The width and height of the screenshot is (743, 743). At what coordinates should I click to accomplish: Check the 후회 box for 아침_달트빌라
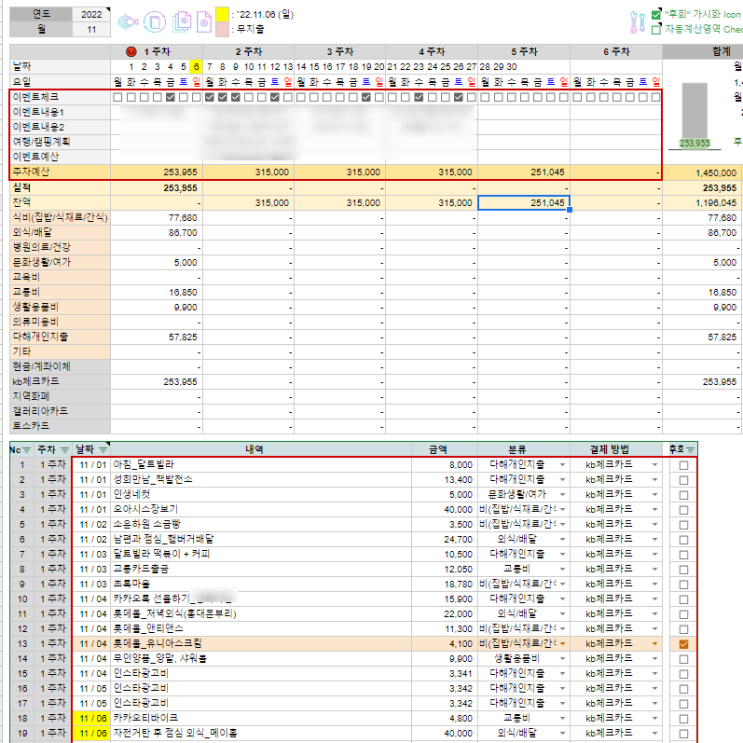pos(683,465)
